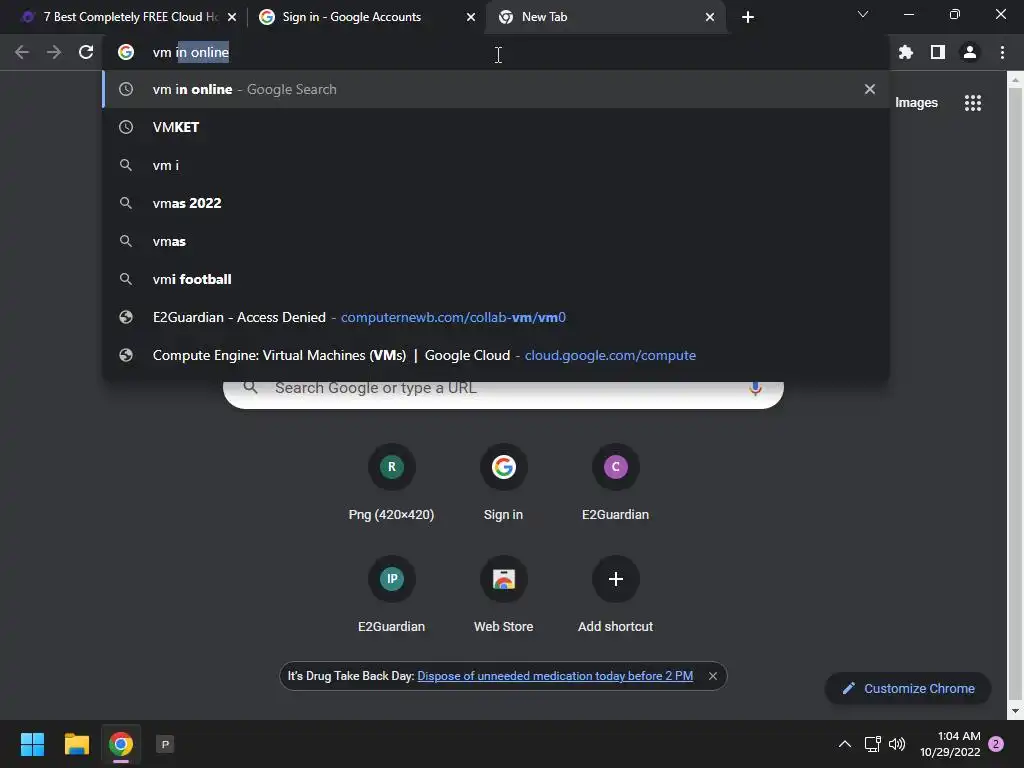Open the Sign in shortcut tile
Image resolution: width=1024 pixels, height=768 pixels.
pyautogui.click(x=504, y=483)
